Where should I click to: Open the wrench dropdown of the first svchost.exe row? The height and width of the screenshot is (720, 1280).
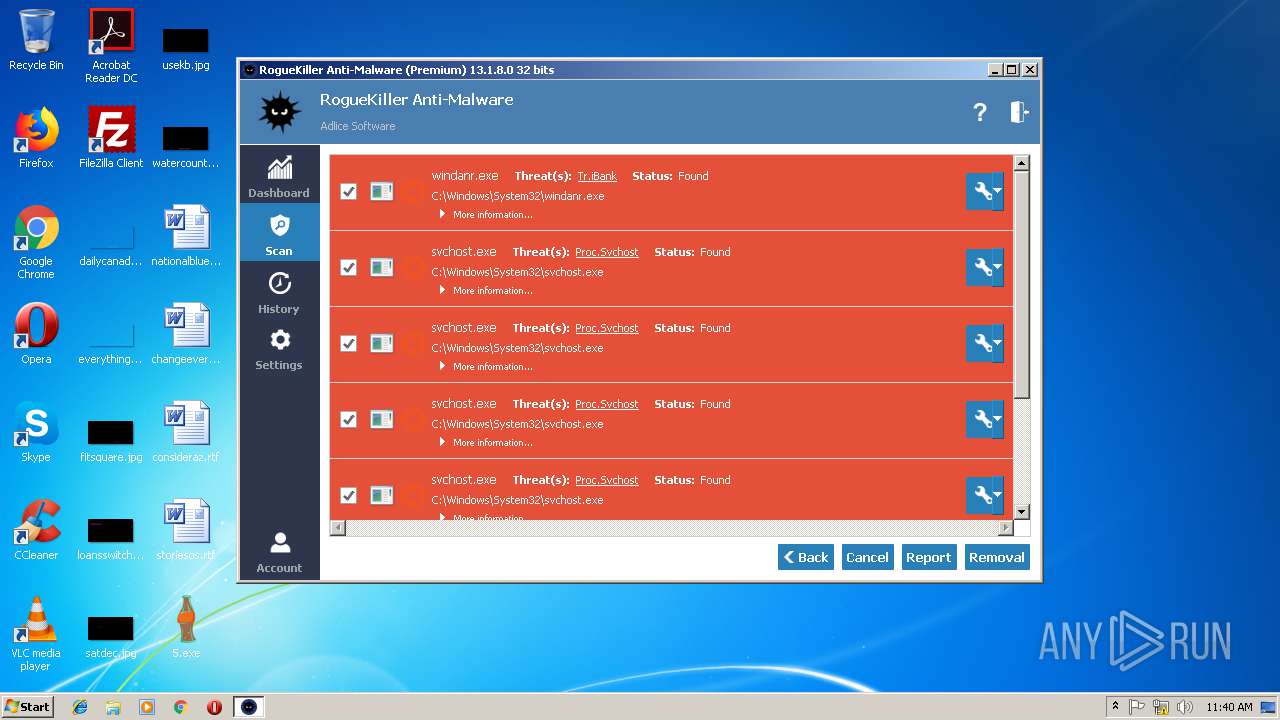point(984,267)
